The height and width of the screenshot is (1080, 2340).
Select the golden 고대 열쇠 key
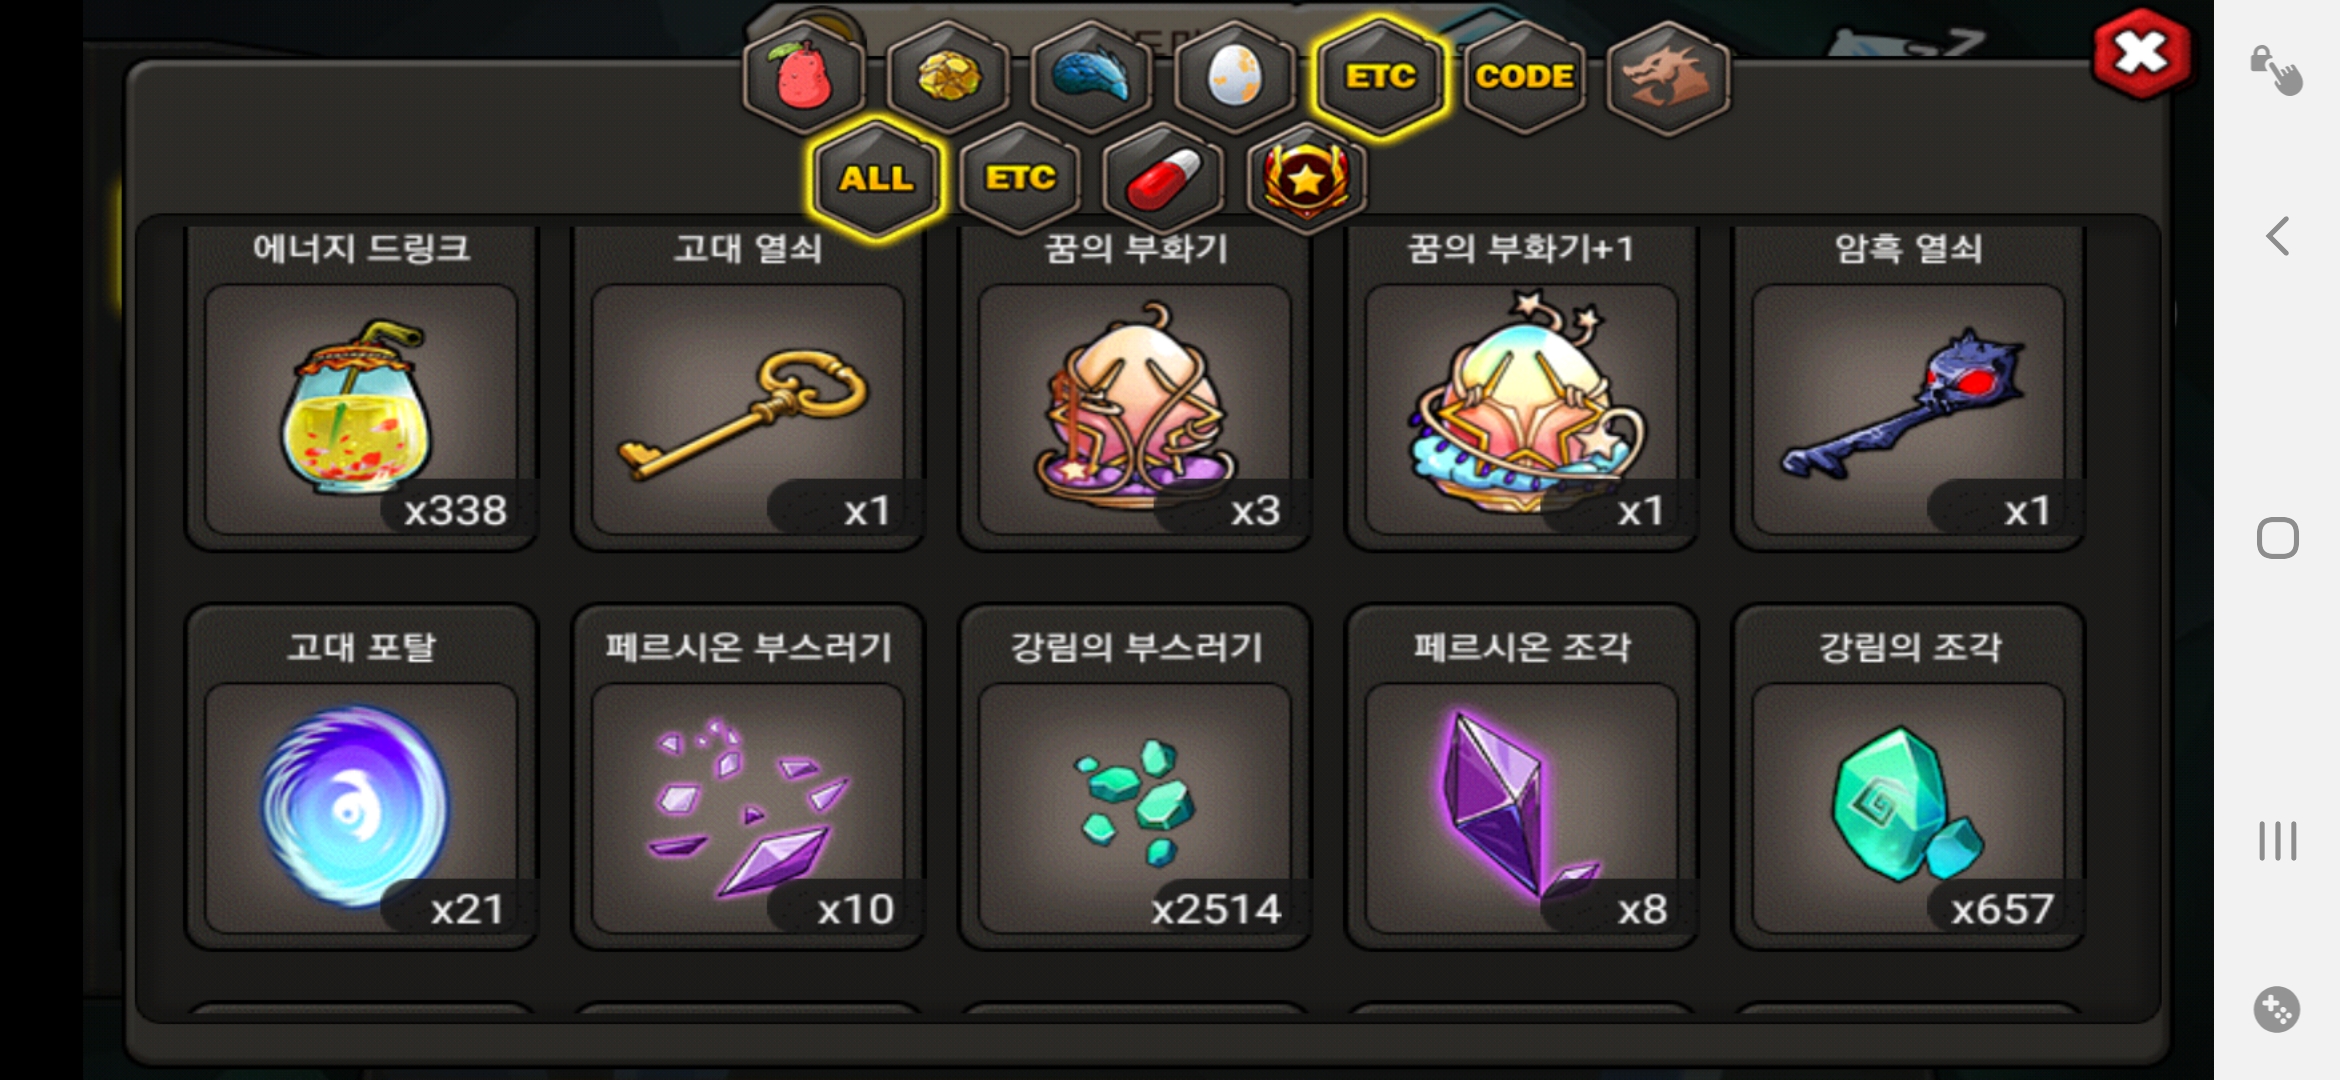click(x=748, y=388)
